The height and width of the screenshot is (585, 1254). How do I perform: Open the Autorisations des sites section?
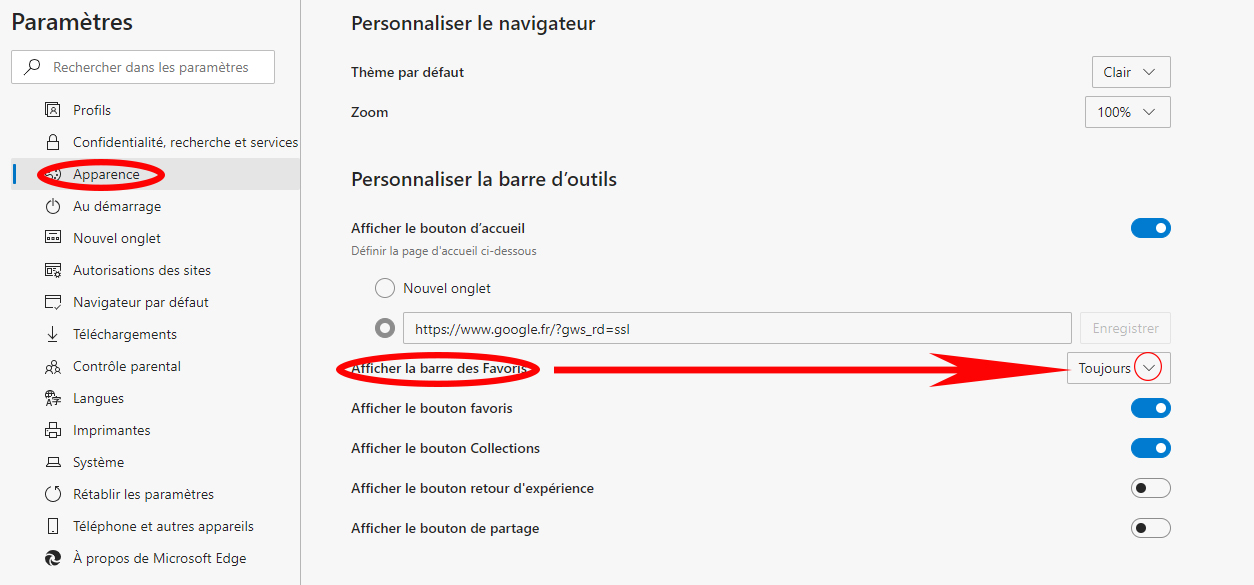(x=142, y=270)
